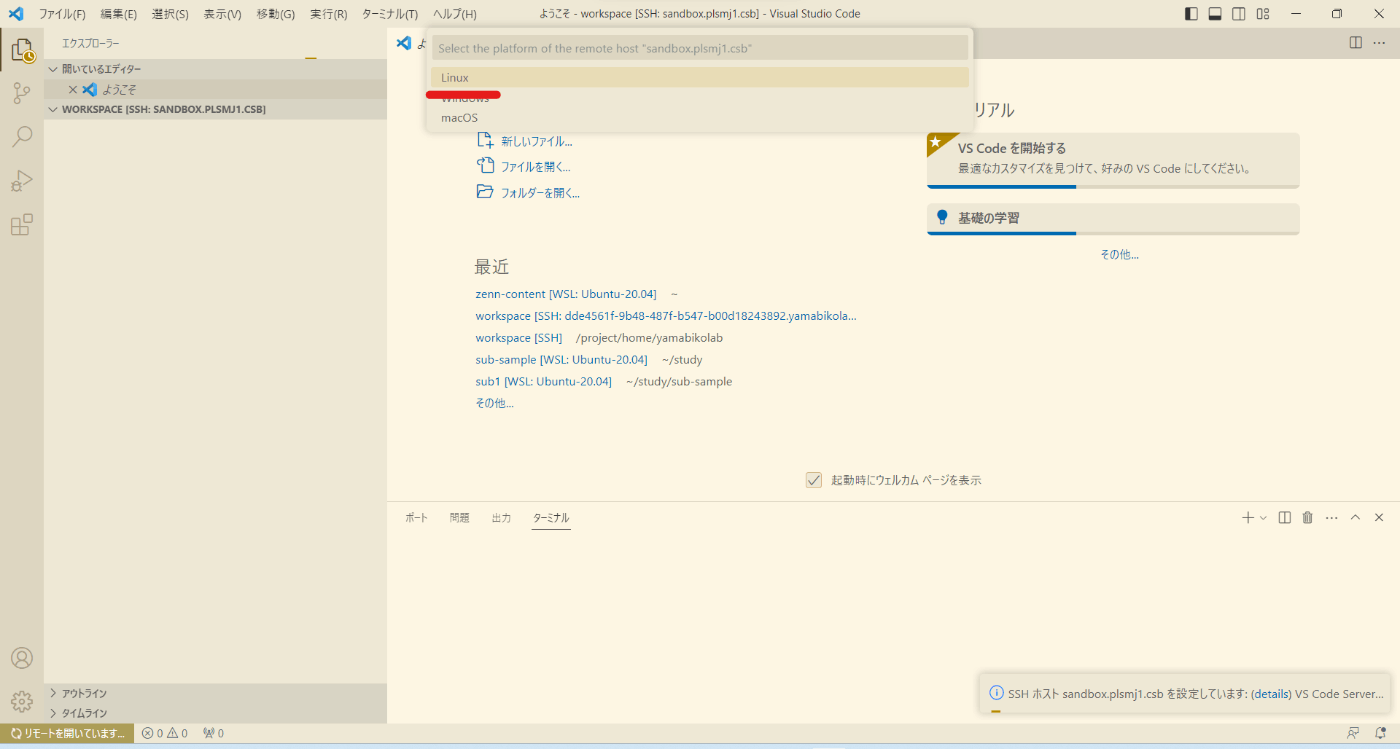This screenshot has width=1400, height=749.
Task: Switch to the ポート panel tab
Action: point(416,517)
